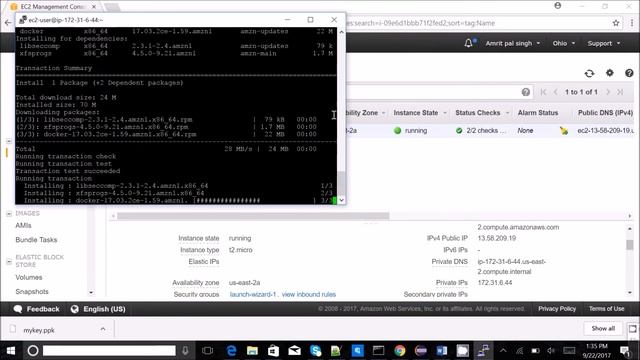This screenshot has width=640, height=360.
Task: Open Microsoft Store from the taskbar
Action: 273,351
